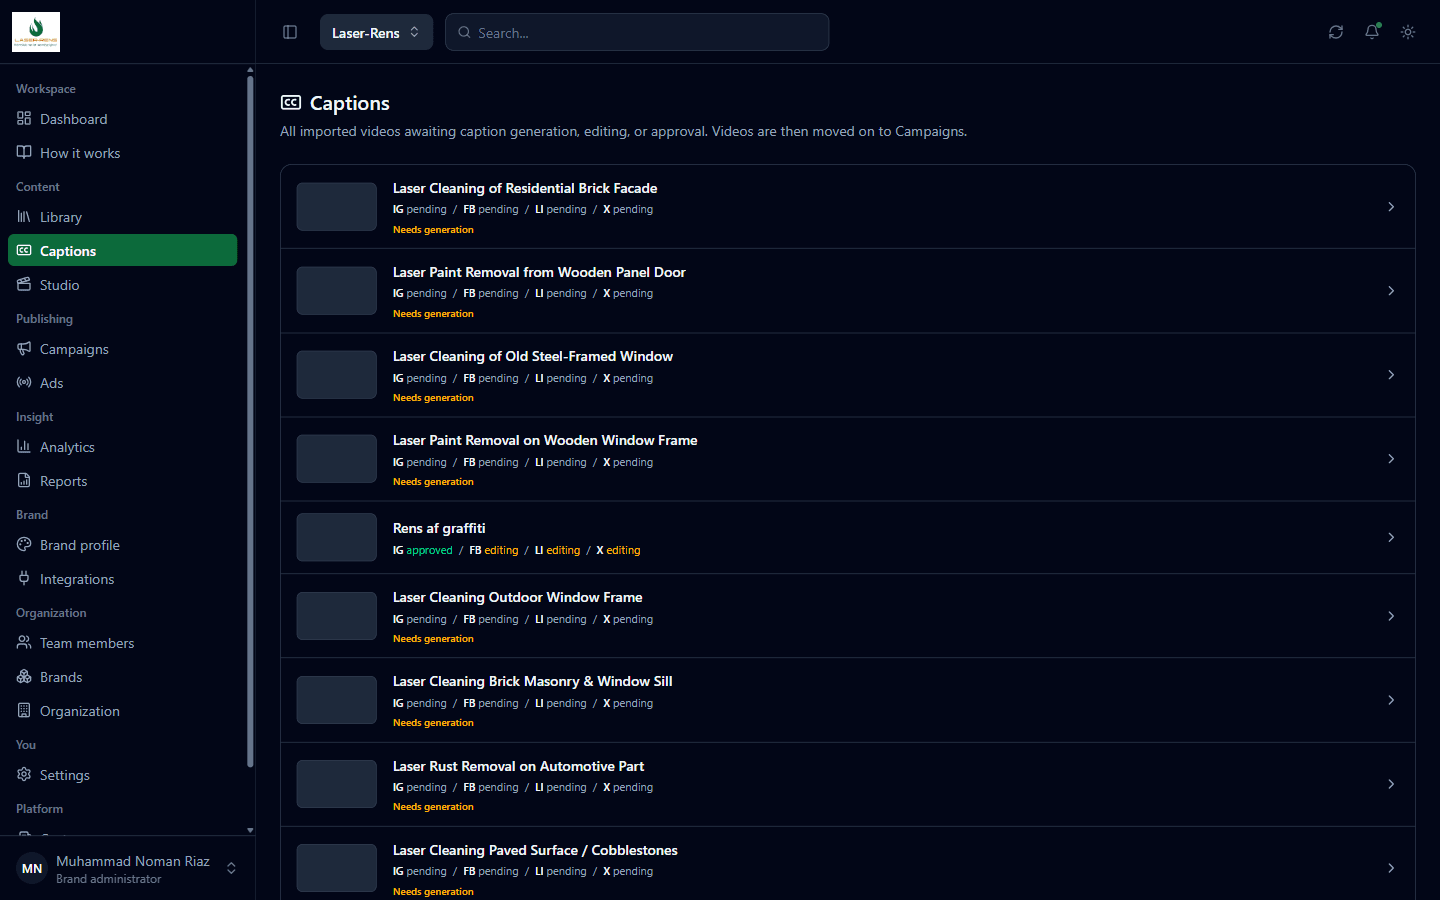The image size is (1440, 900).
Task: Click the Ads broadcast icon
Action: coord(24,383)
